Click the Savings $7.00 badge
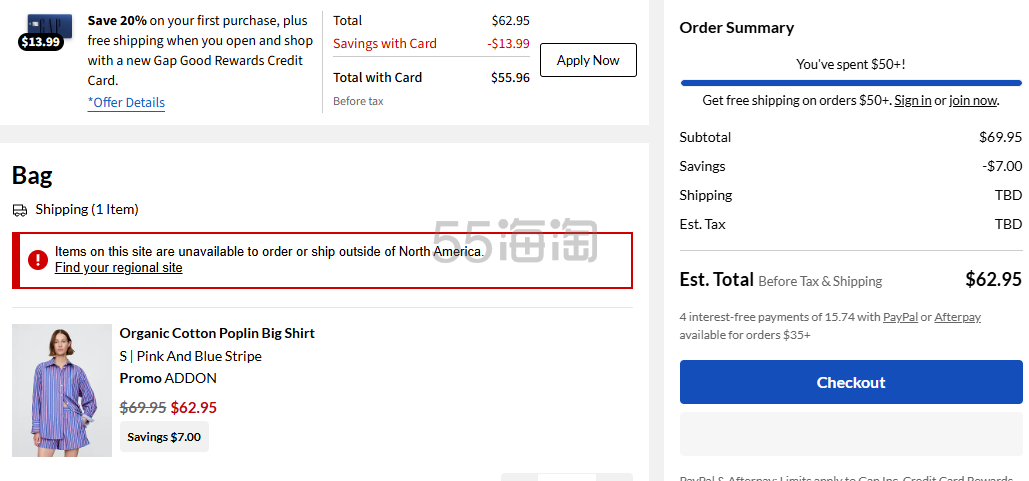 164,437
